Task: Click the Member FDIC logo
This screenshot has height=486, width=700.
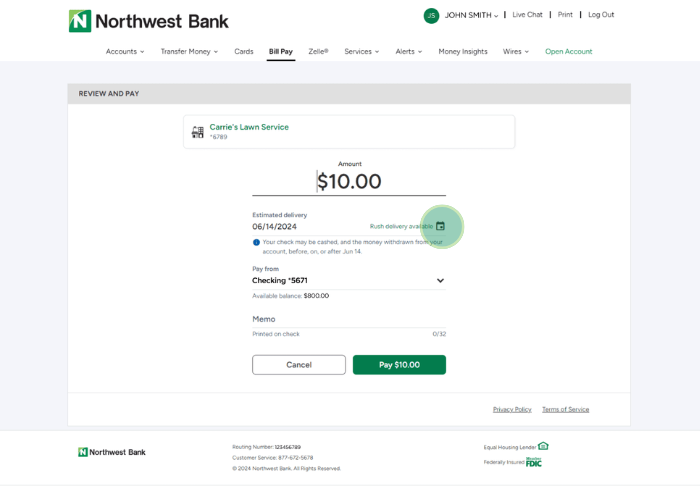Action: point(534,462)
